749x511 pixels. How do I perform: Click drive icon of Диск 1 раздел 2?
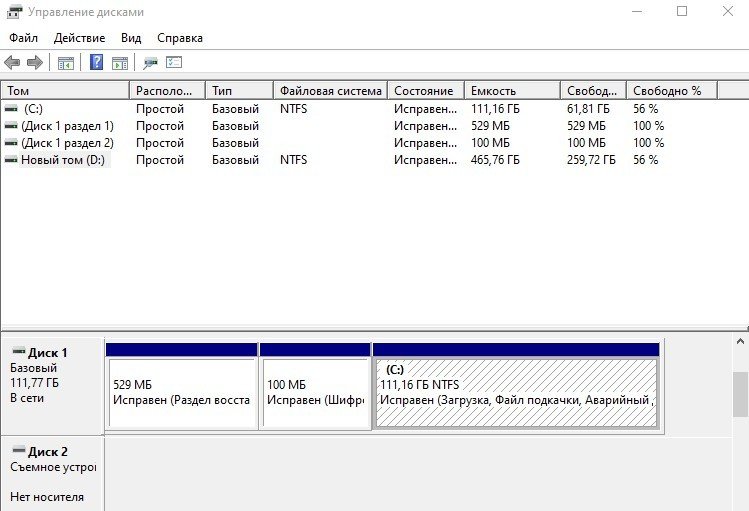click(x=11, y=143)
